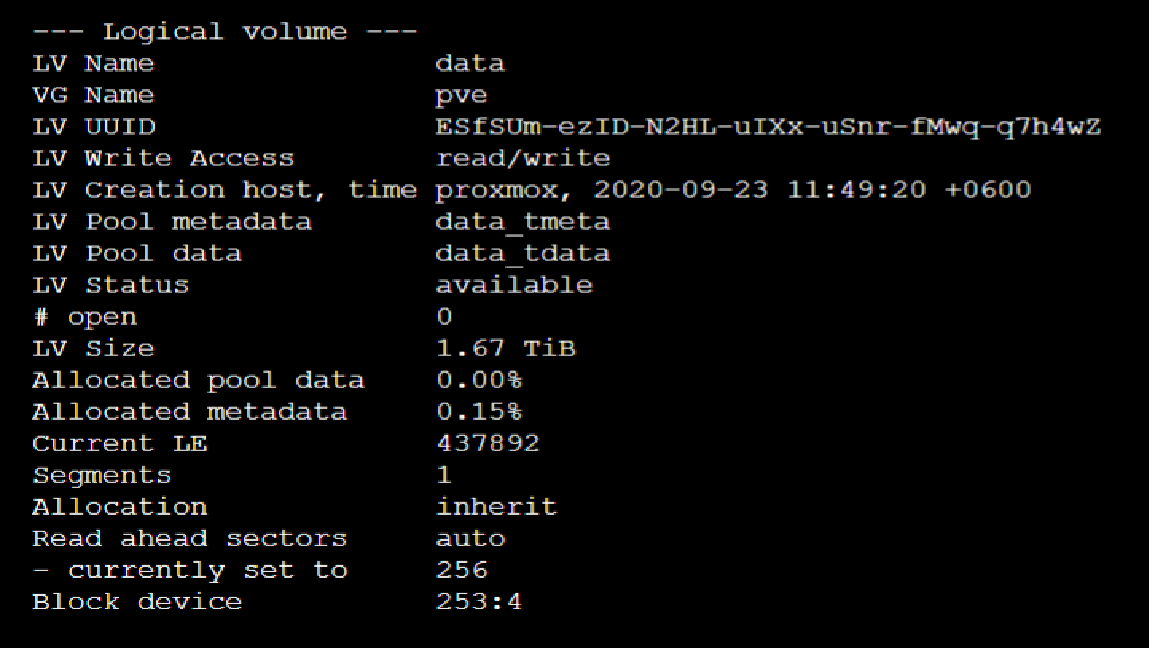
Task: Click the 'read/write' access value
Action: 522,159
